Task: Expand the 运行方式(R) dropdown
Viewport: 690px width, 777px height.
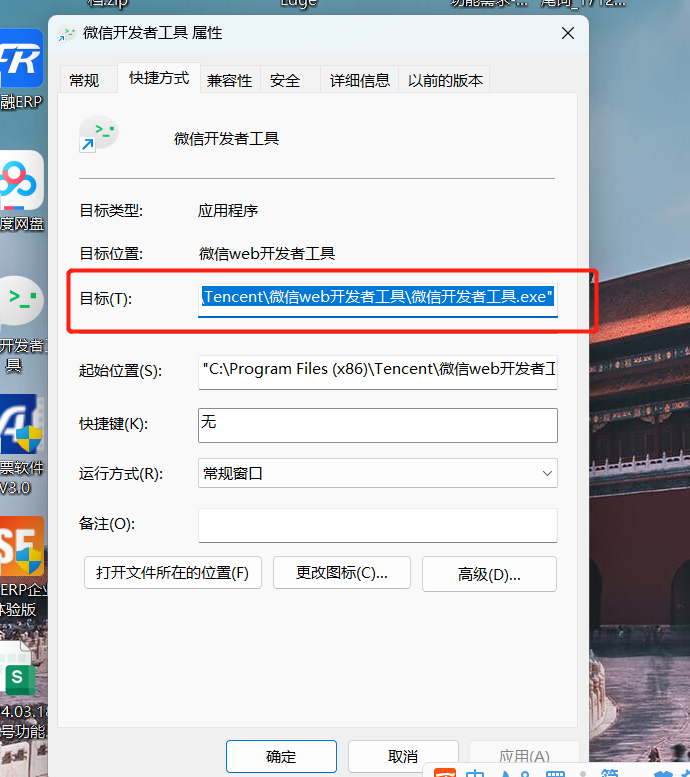Action: tap(378, 473)
